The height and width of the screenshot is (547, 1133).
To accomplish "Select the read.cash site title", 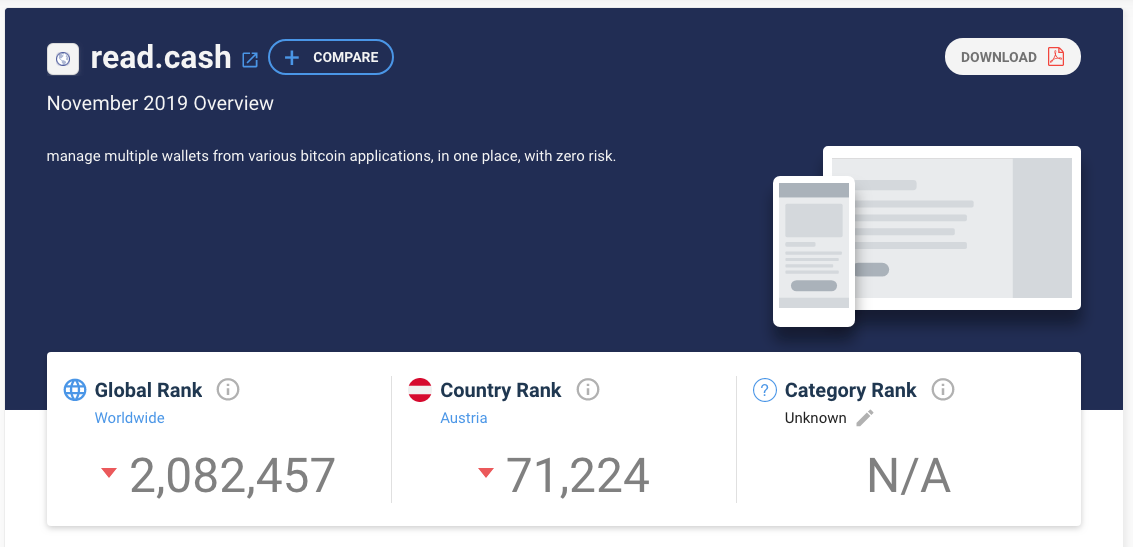I will click(x=160, y=58).
